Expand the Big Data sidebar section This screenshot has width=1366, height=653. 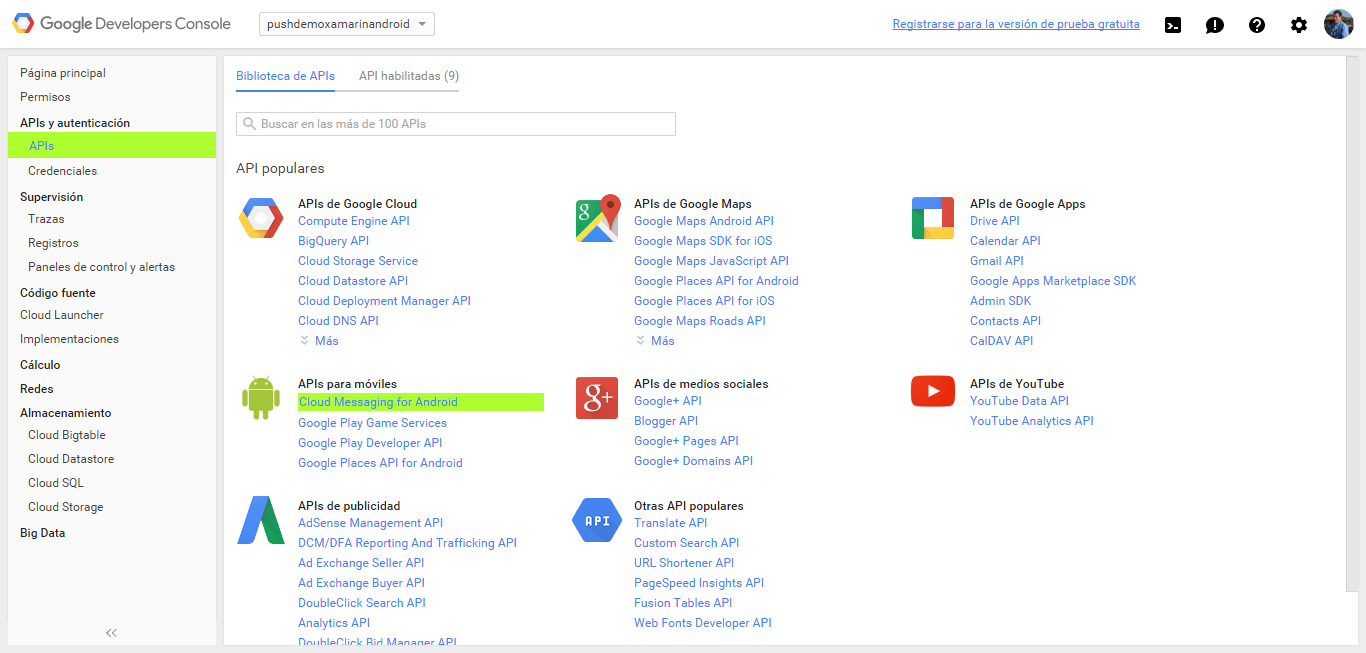(x=42, y=533)
